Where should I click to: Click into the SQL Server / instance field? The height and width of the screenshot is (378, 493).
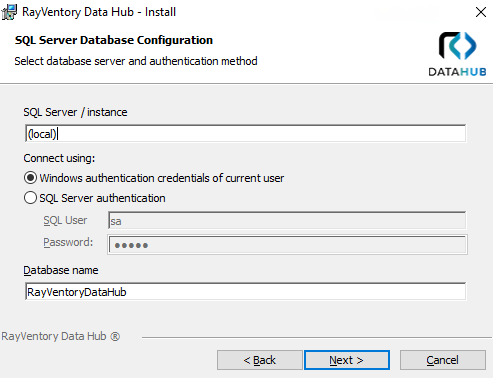coord(245,134)
